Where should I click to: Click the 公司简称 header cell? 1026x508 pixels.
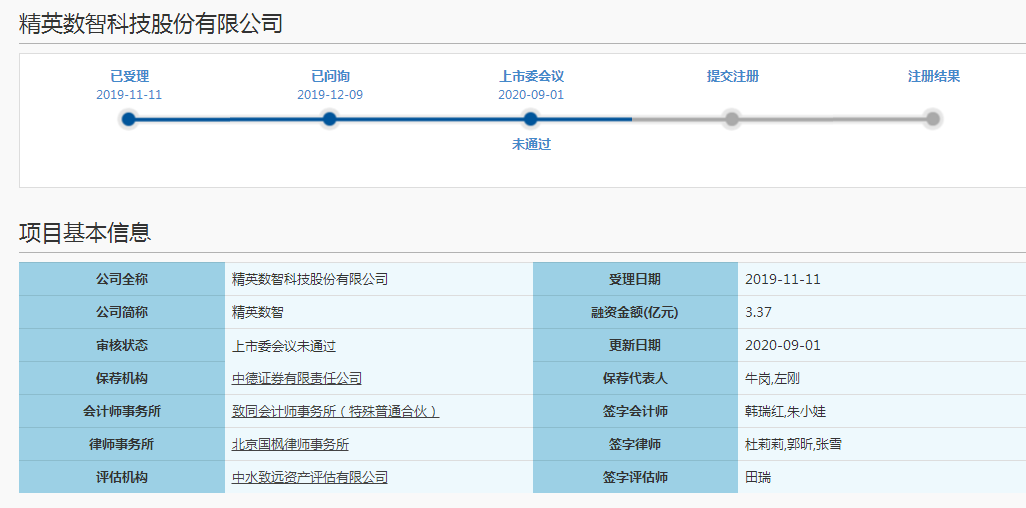click(122, 312)
